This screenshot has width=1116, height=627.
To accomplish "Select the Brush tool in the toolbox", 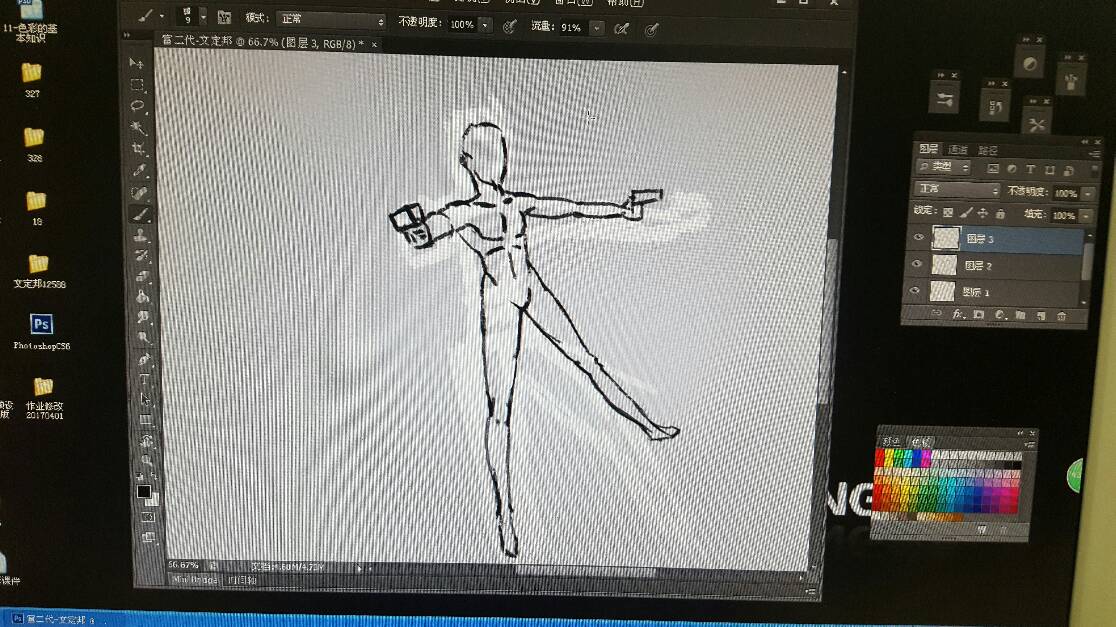I will tap(140, 214).
